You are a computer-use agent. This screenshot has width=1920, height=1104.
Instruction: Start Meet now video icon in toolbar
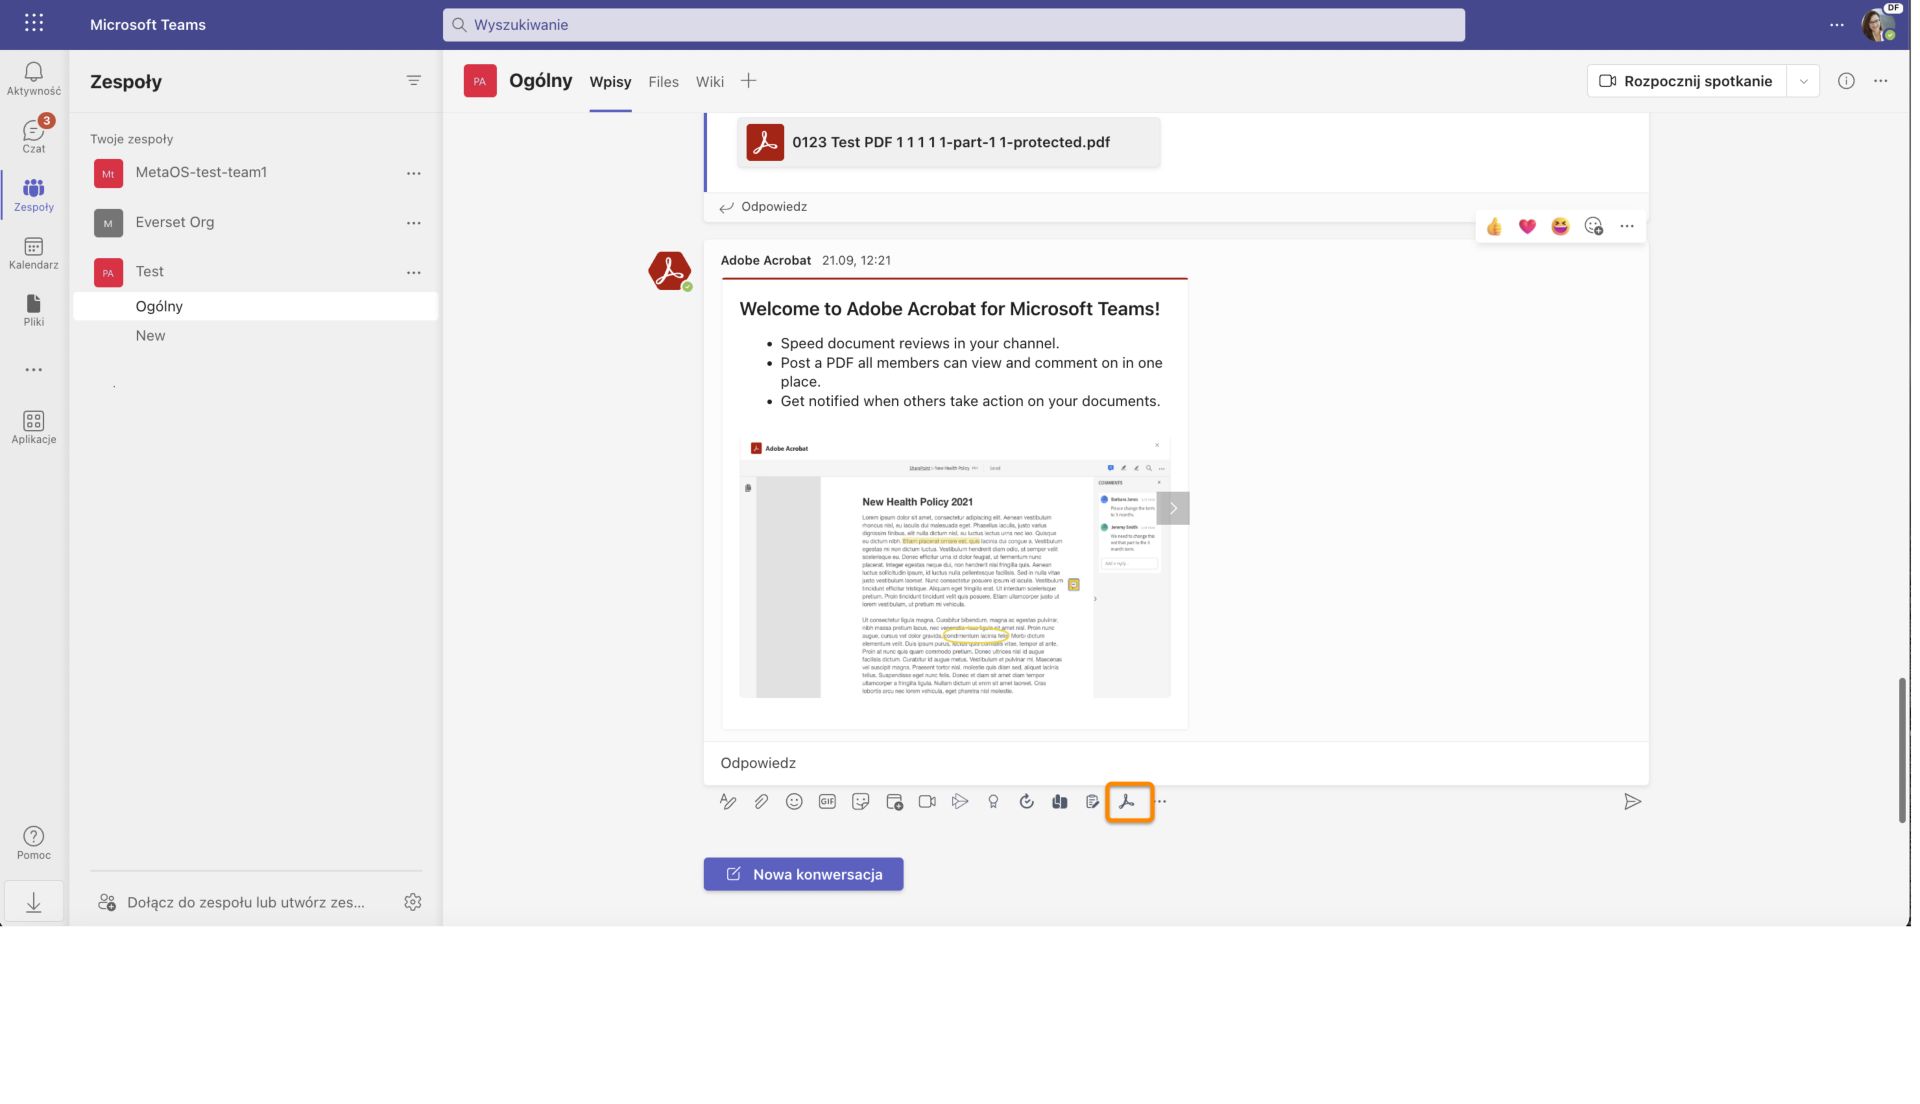pyautogui.click(x=927, y=802)
